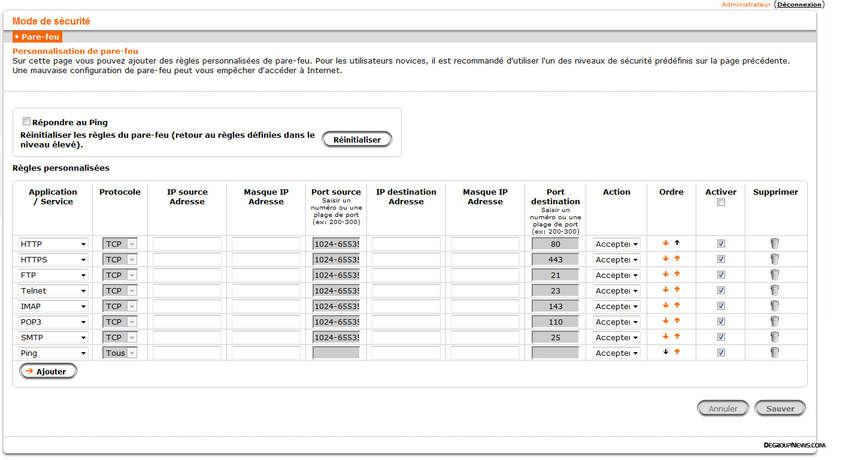846x460 pixels.
Task: Click the trash icon for the SMTP rule
Action: click(775, 338)
